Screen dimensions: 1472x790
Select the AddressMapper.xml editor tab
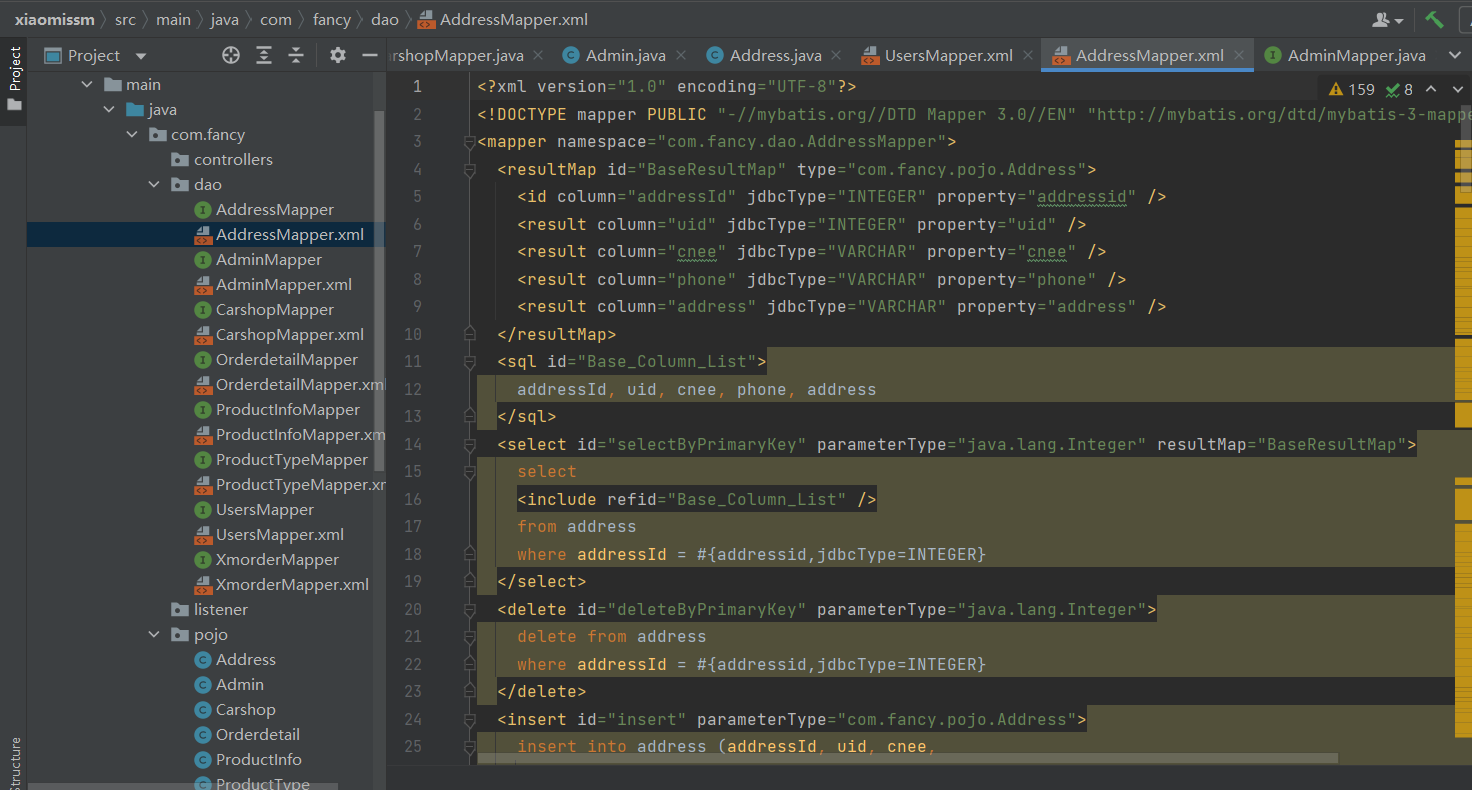1149,56
